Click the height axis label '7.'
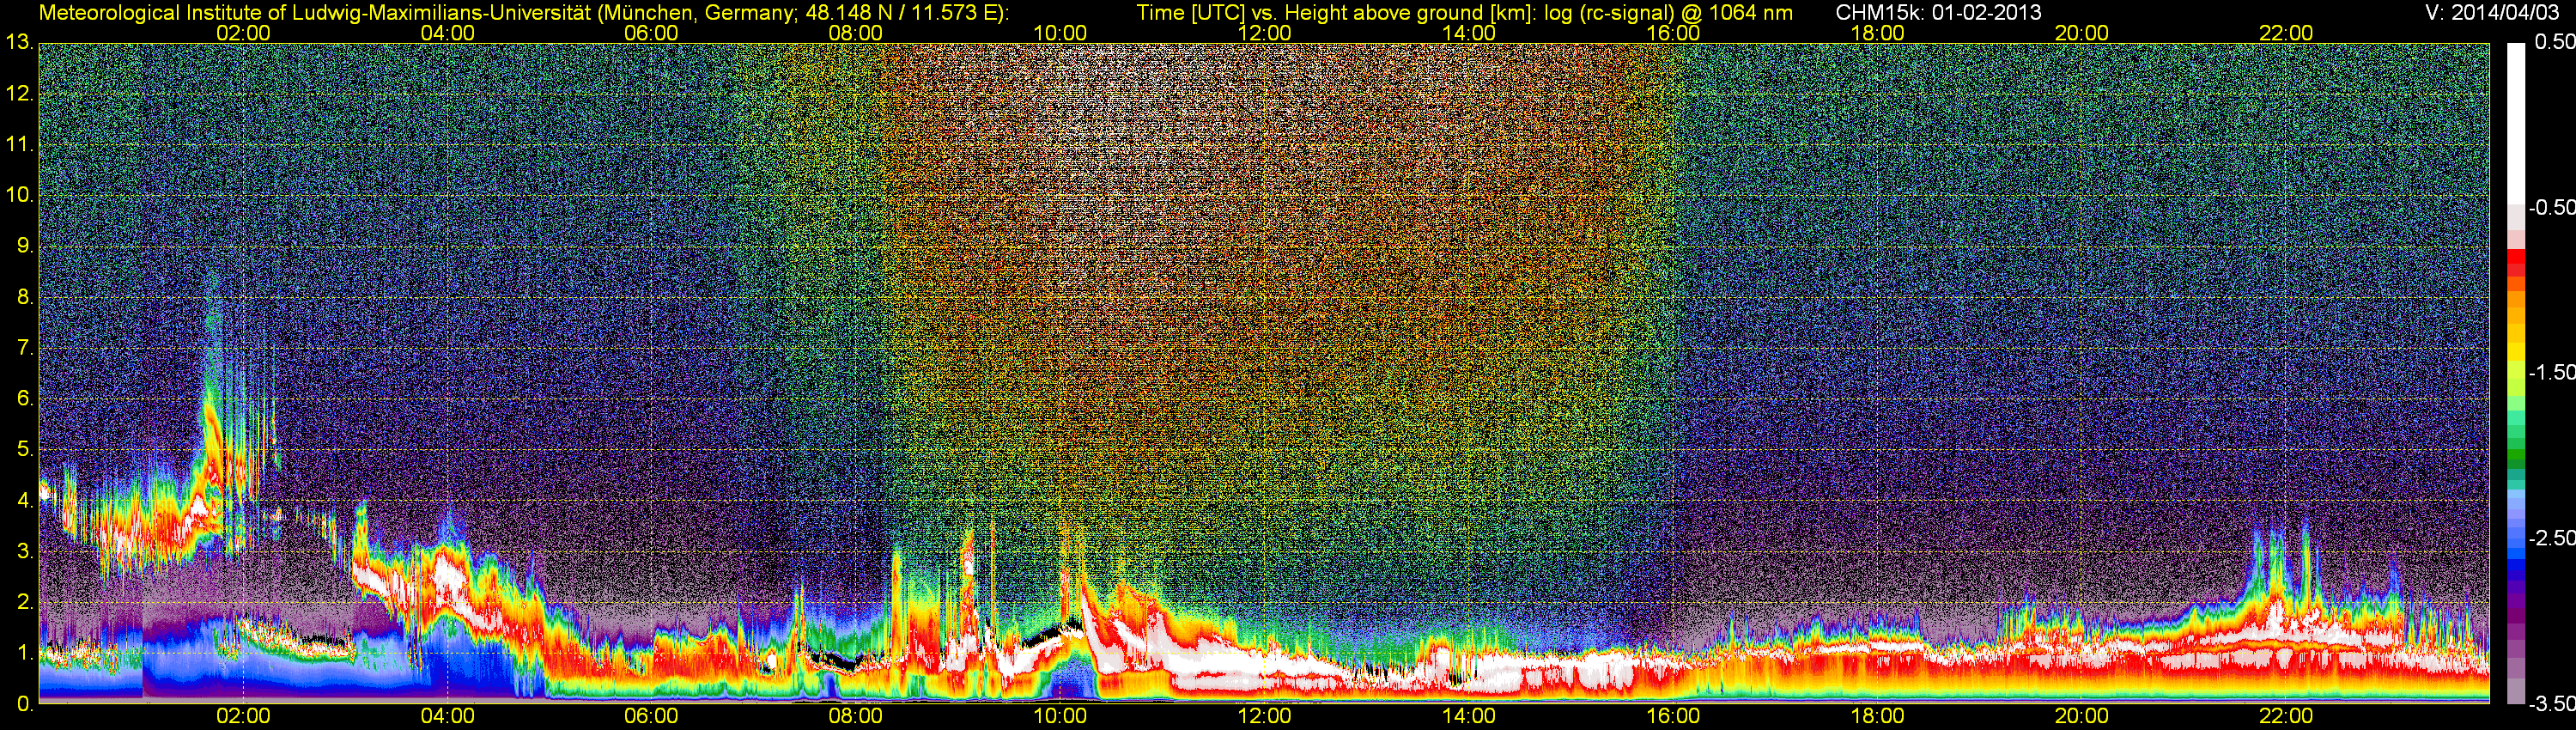This screenshot has width=2576, height=730. (24, 348)
